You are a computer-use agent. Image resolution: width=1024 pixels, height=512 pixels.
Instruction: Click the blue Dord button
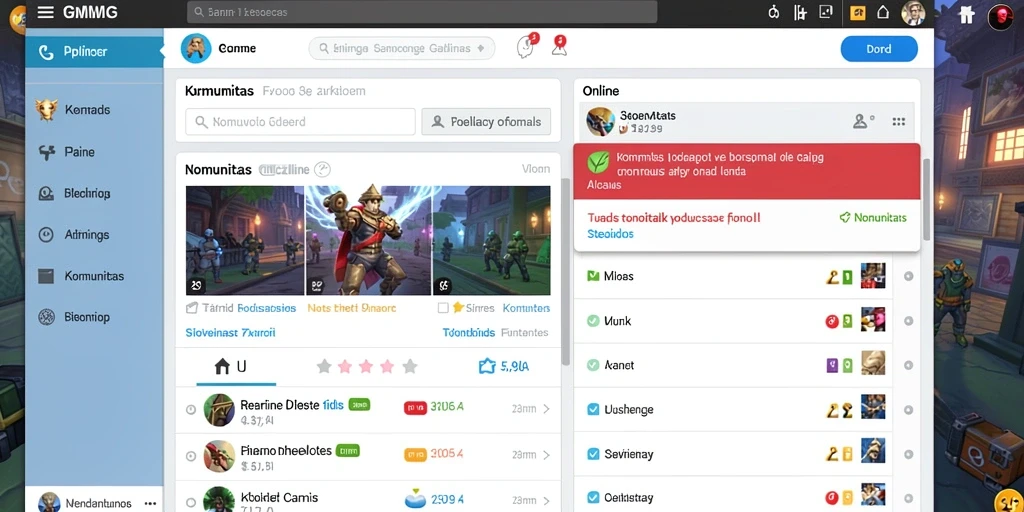879,49
